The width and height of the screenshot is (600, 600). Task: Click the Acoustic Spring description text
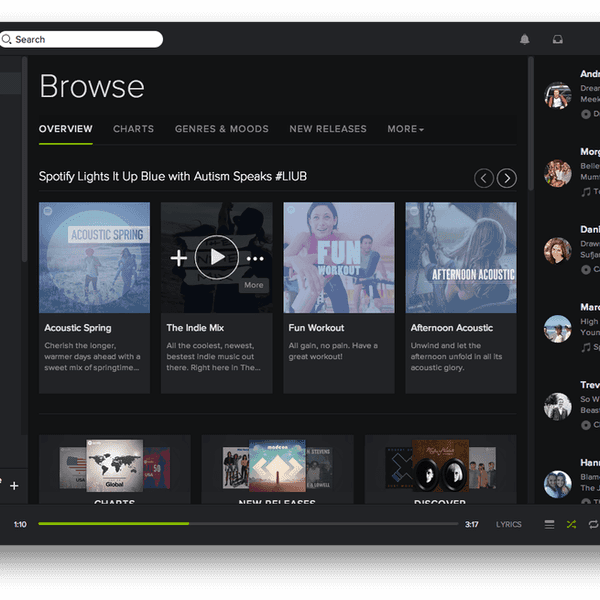92,357
